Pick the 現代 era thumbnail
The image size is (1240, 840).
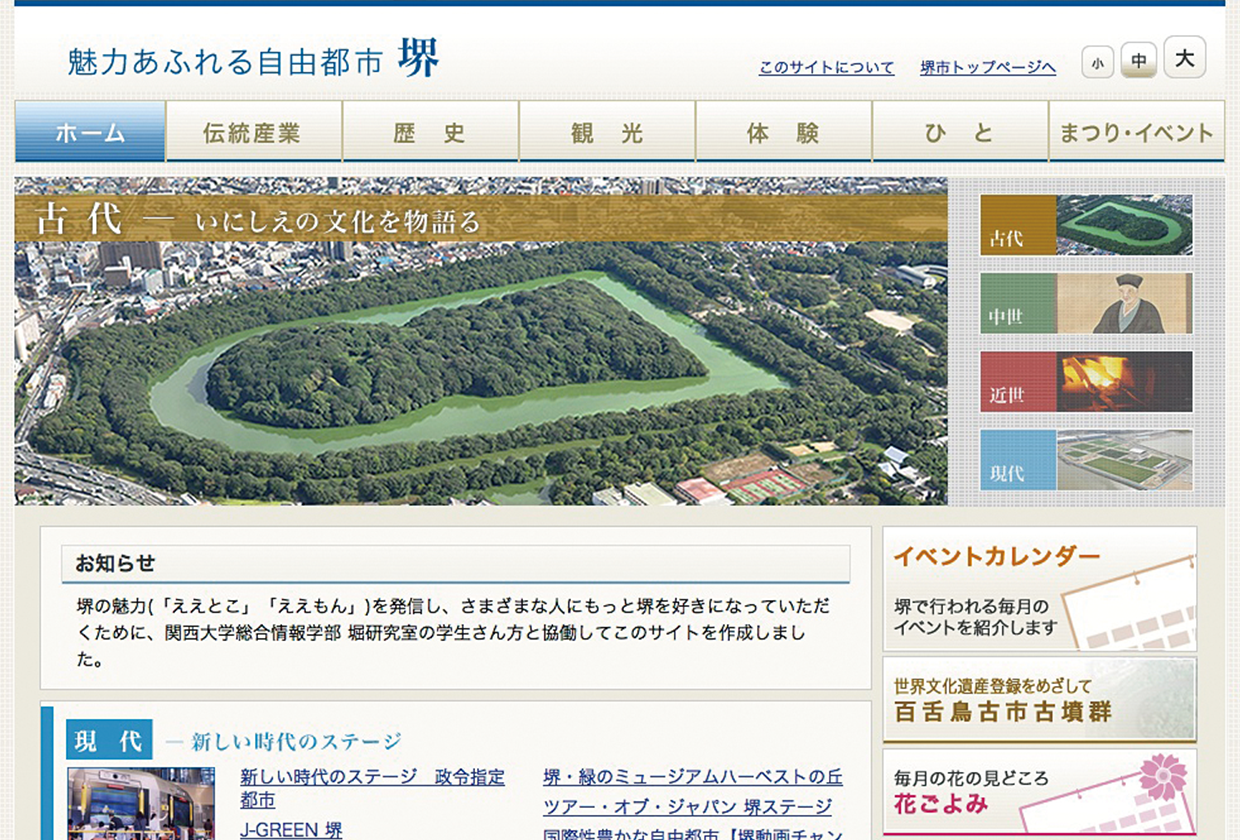pos(1086,460)
